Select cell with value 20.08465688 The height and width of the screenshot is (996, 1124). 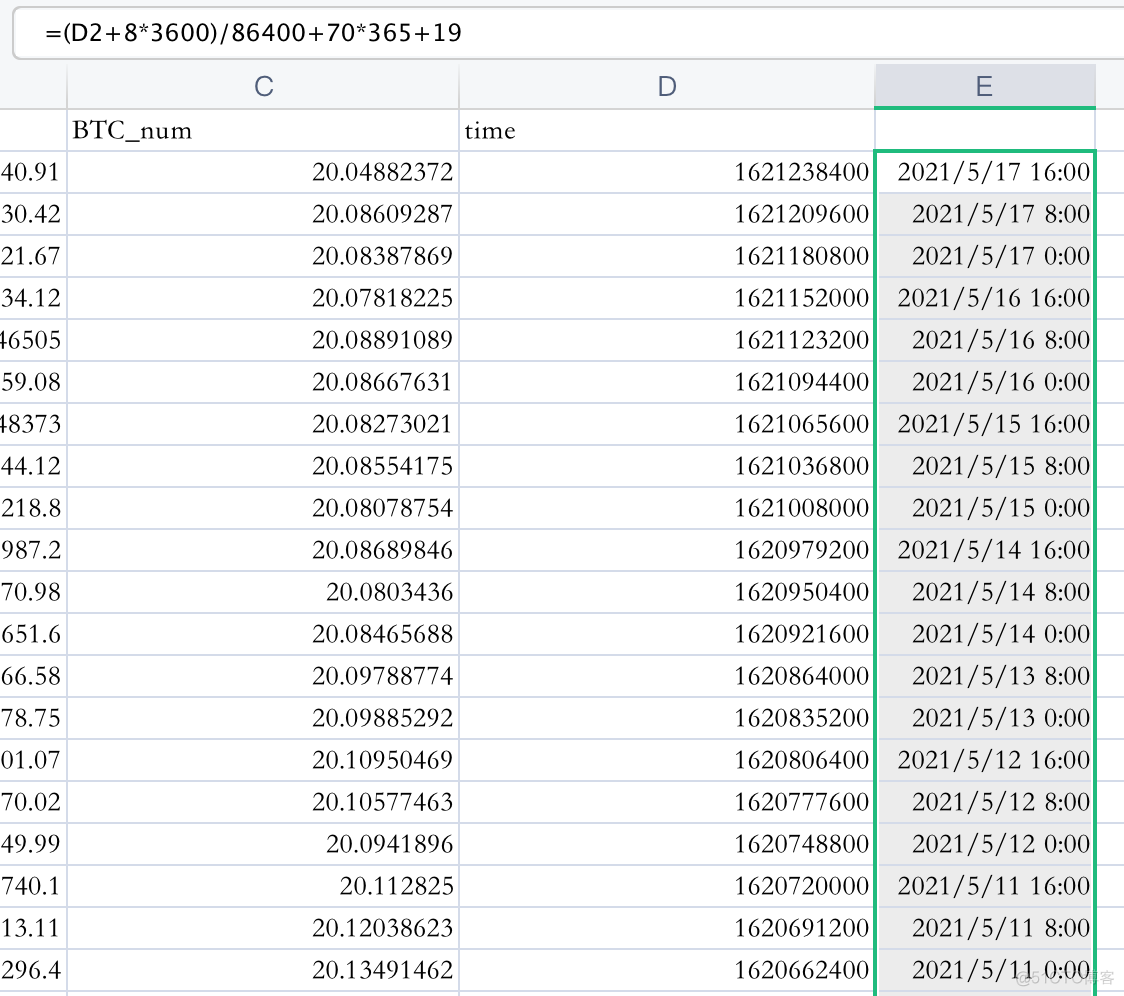pos(263,634)
